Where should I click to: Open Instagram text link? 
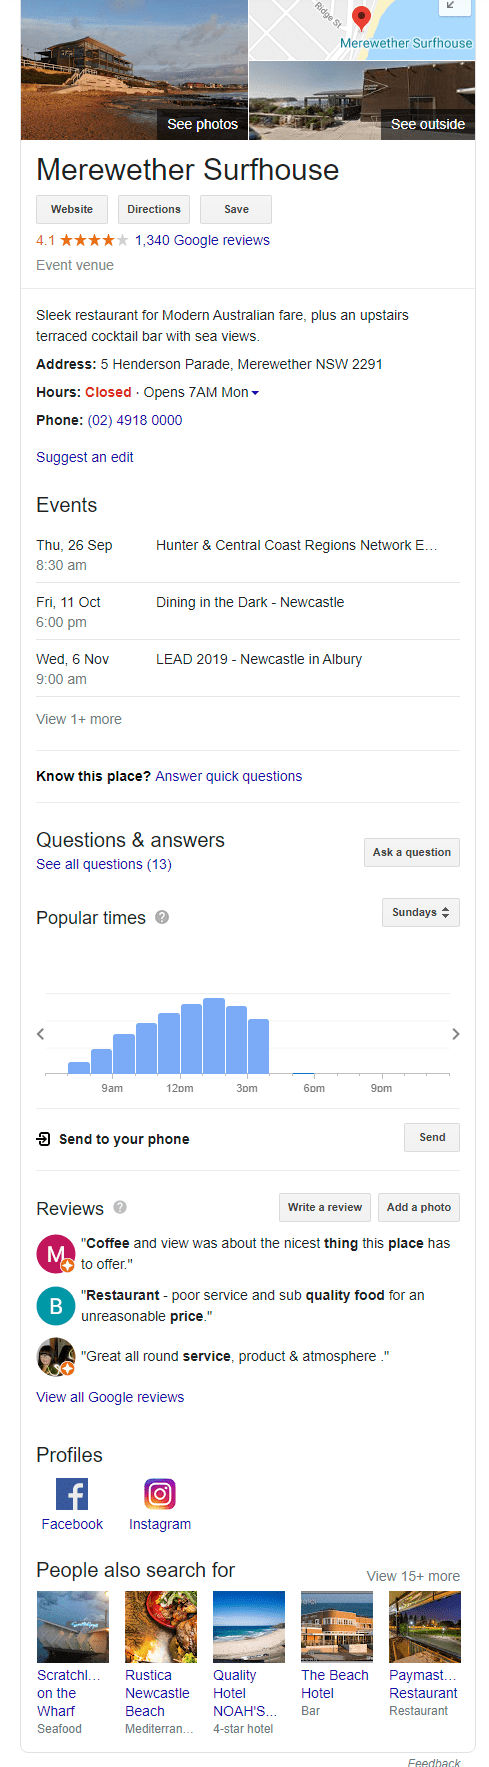160,1524
